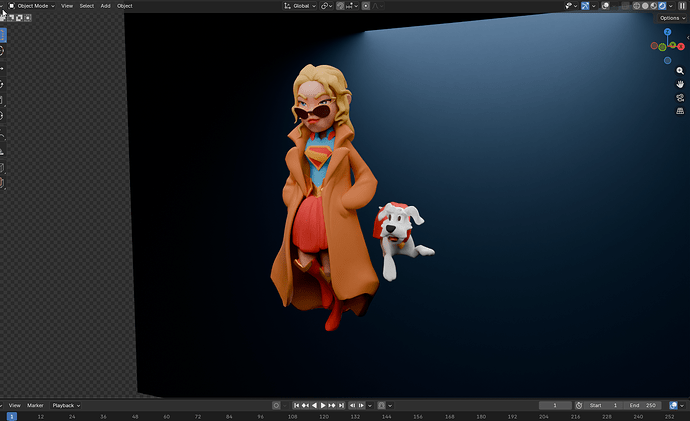Click the End frame field showing 250
The height and width of the screenshot is (421, 690).
pyautogui.click(x=642, y=405)
